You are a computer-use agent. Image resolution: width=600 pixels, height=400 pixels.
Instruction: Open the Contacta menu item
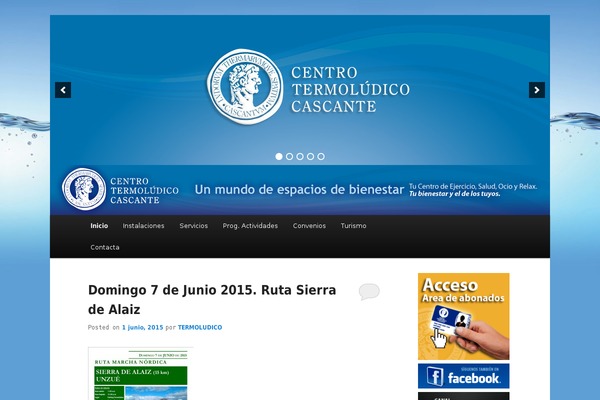(x=105, y=247)
